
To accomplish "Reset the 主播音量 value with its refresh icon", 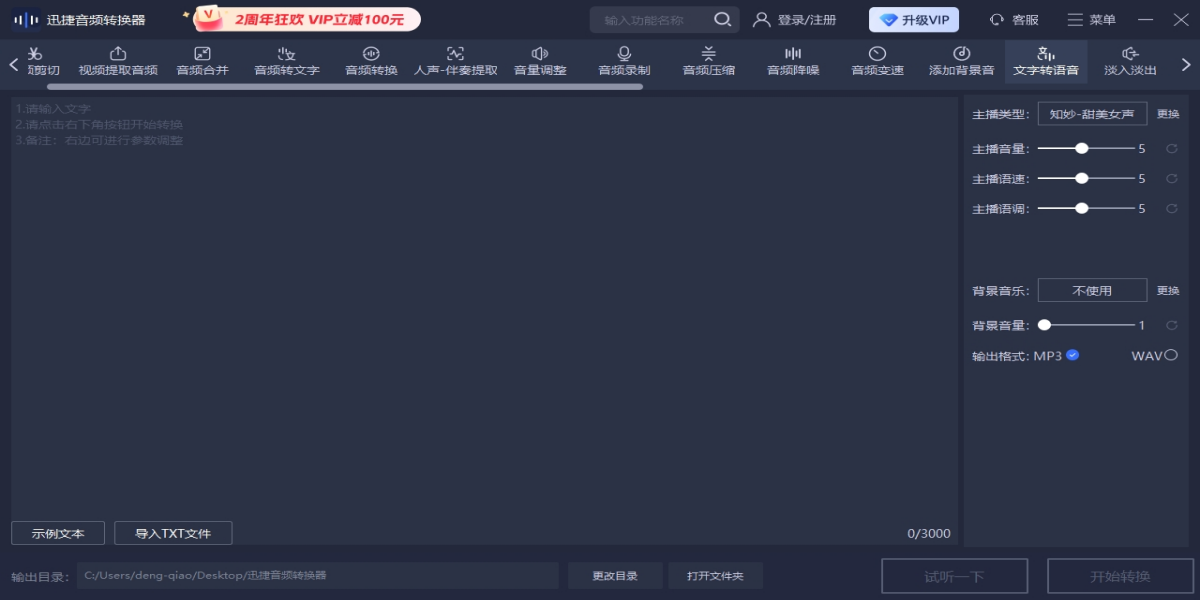I will click(x=1171, y=149).
